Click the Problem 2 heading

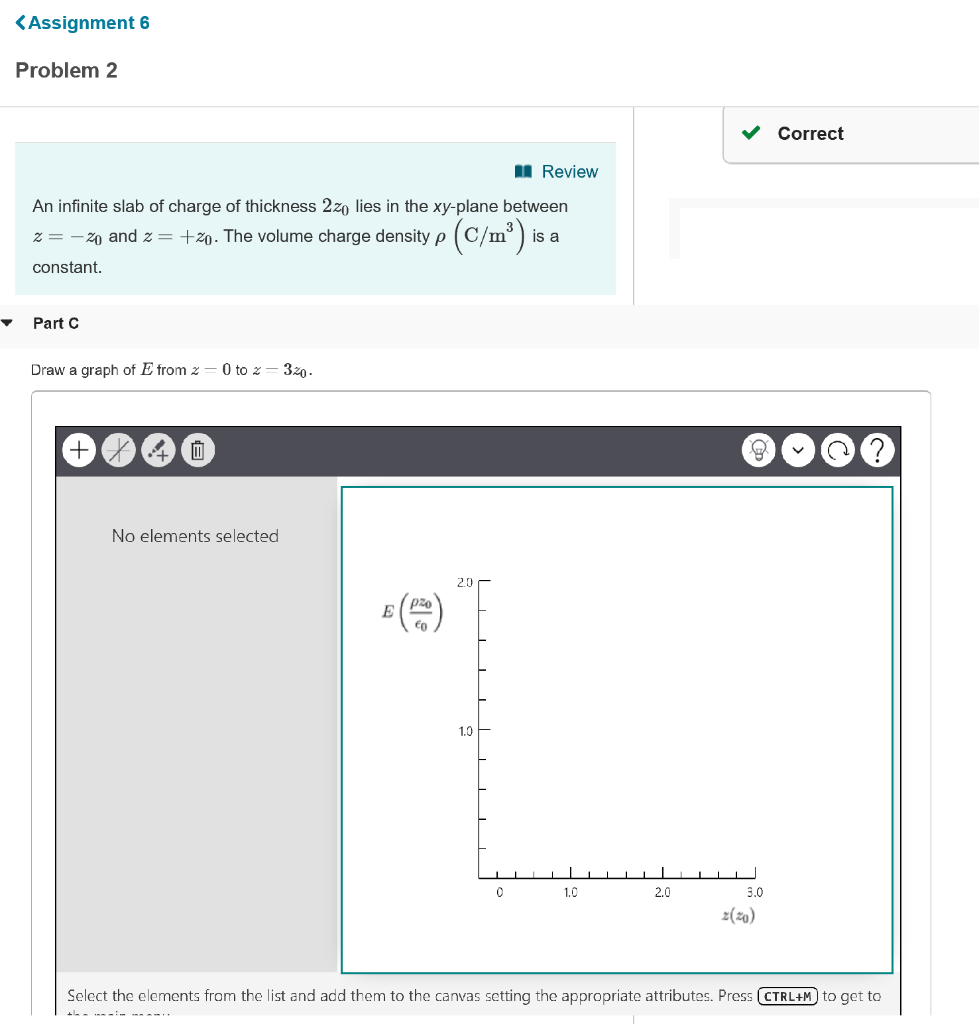[x=66, y=70]
